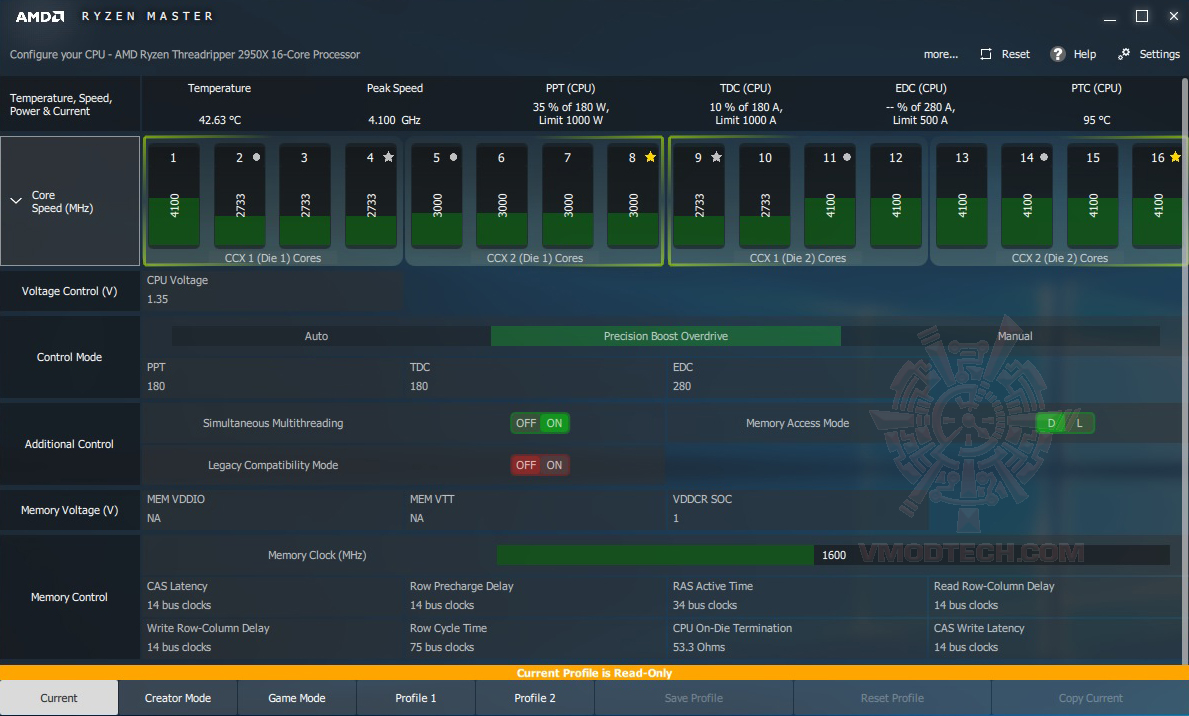The height and width of the screenshot is (716, 1189).
Task: Click CPU On-Die Termination 53.3 Ohms value
Action: point(699,647)
